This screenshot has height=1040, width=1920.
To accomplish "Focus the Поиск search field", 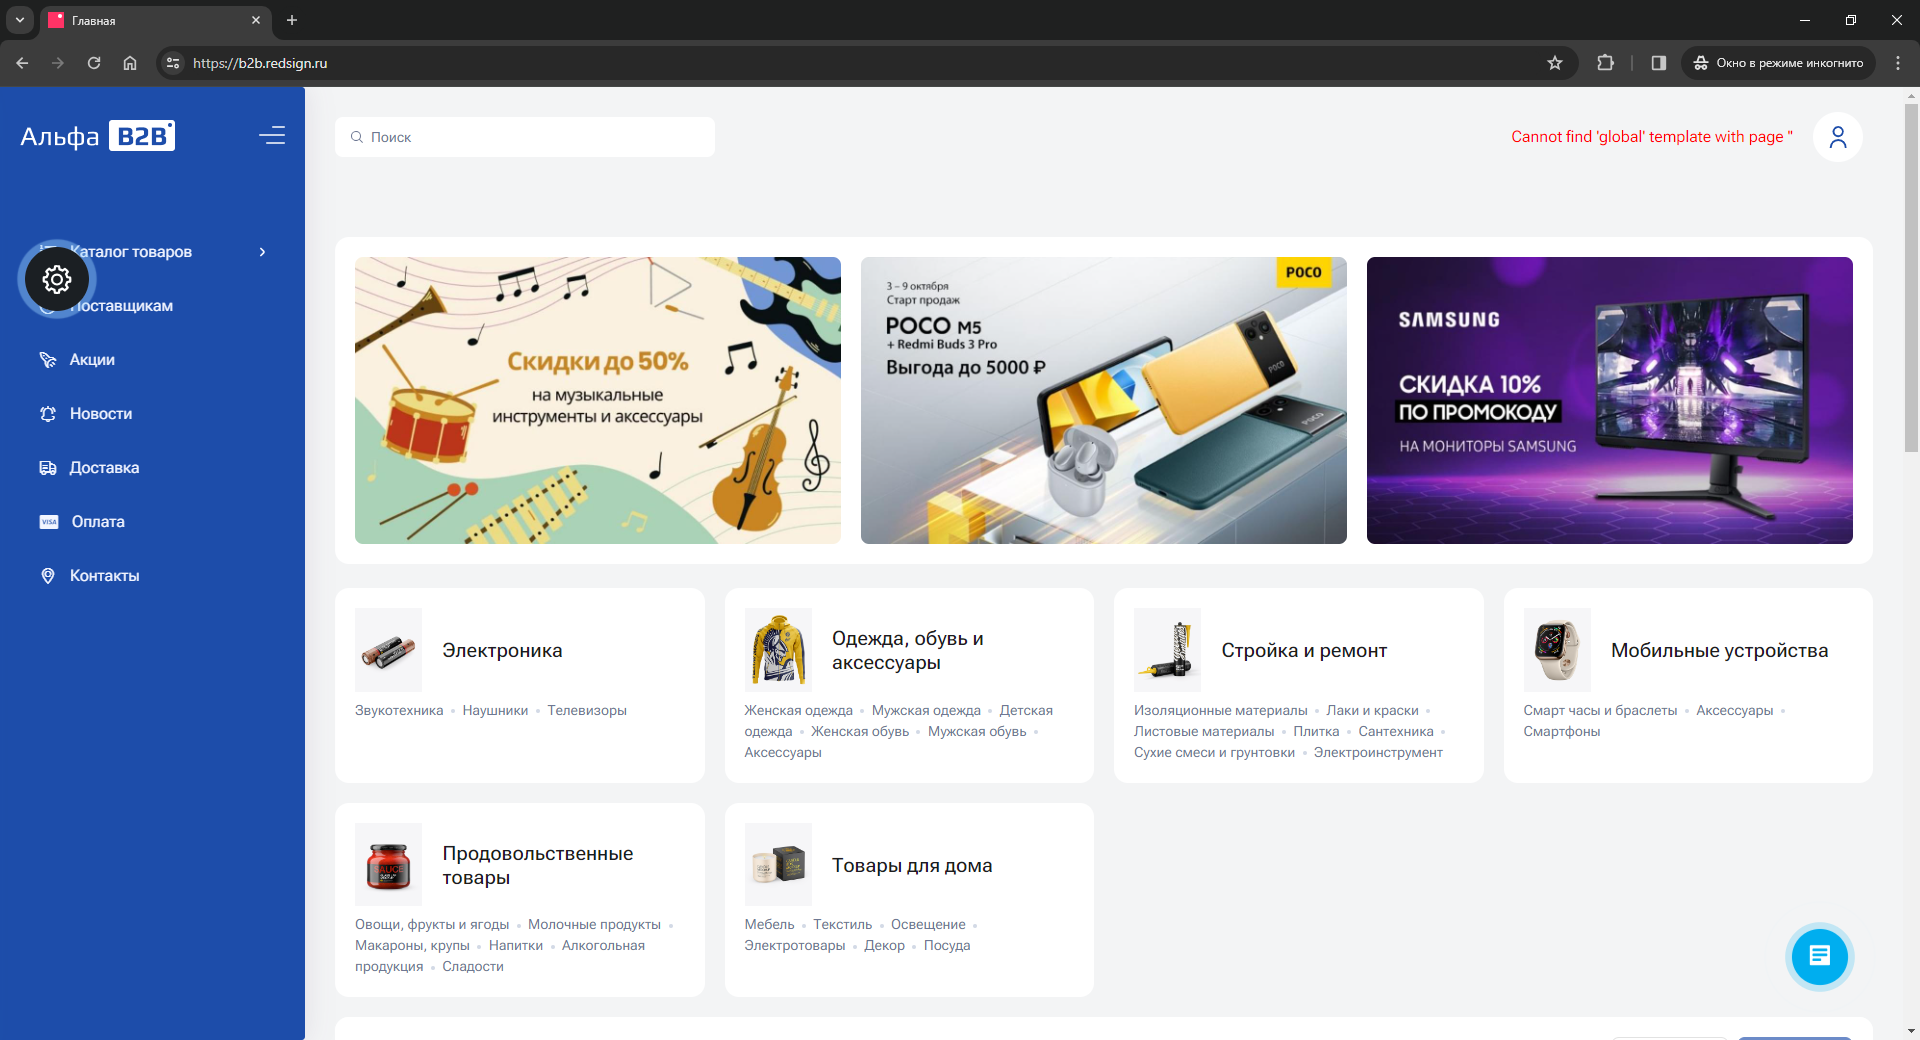I will click(525, 137).
